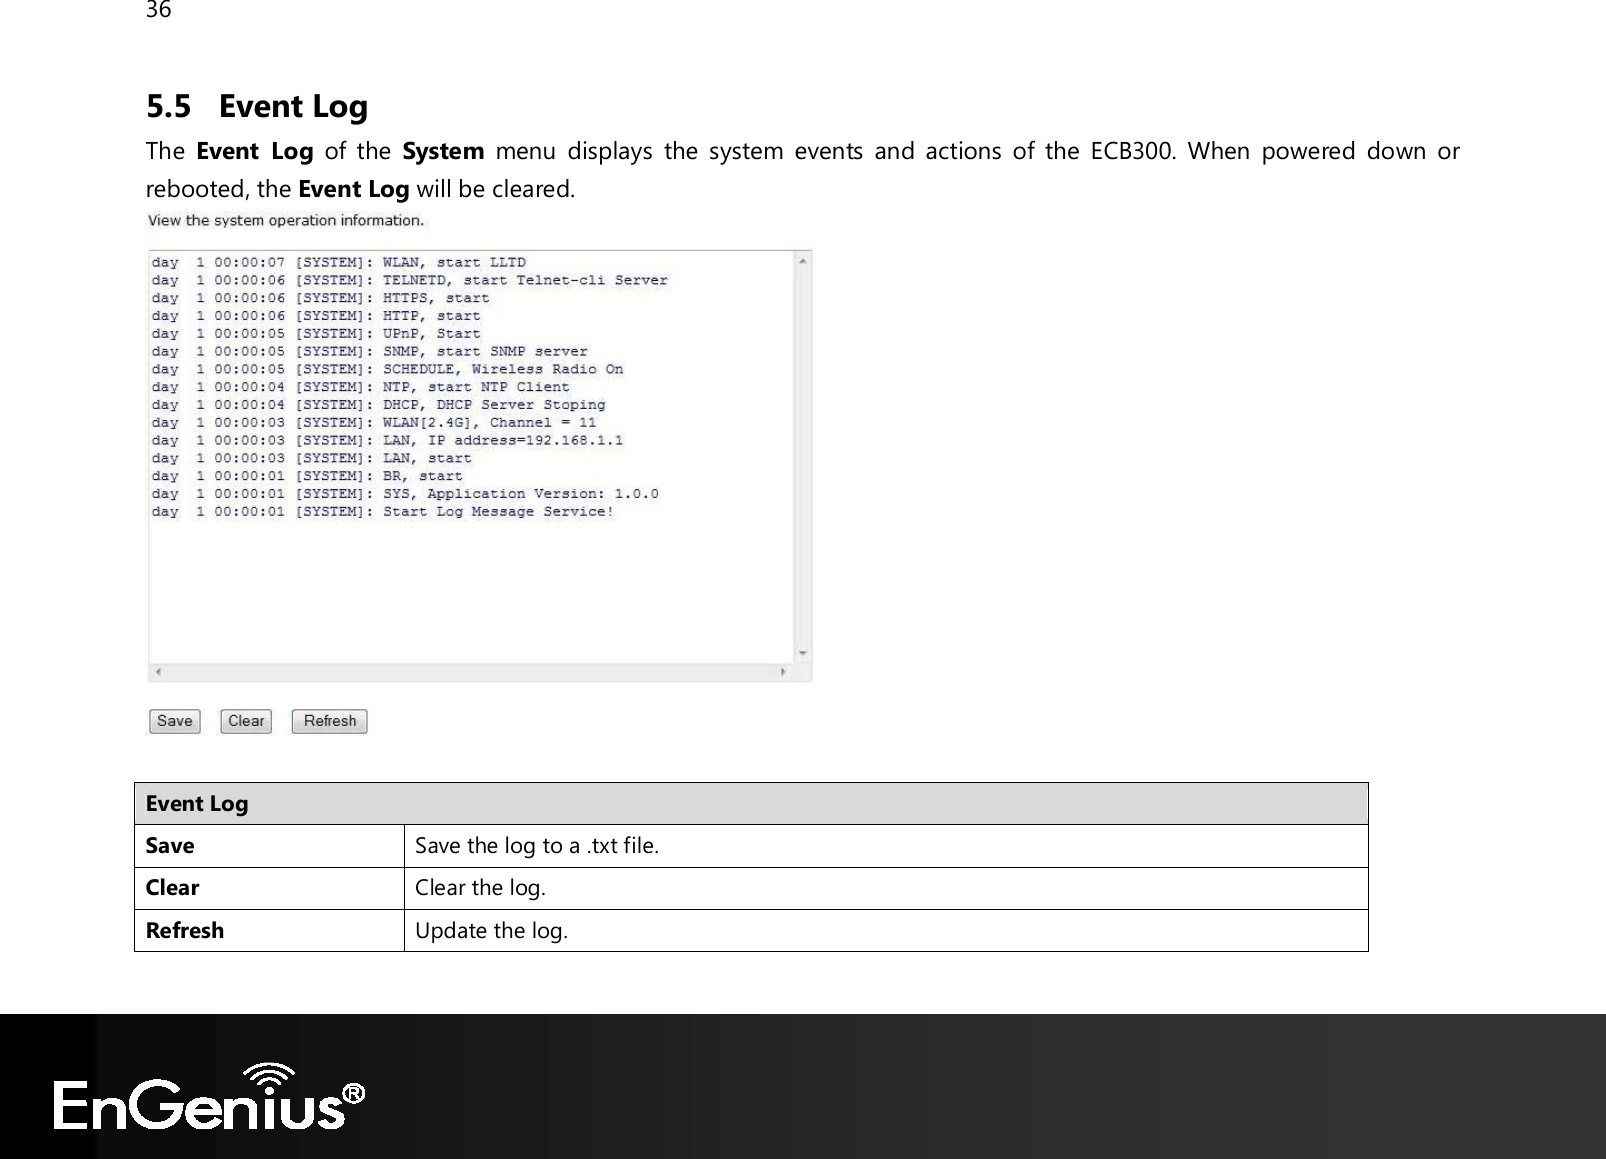
Task: Click the 'Event Log' table header cell
Action: click(751, 804)
